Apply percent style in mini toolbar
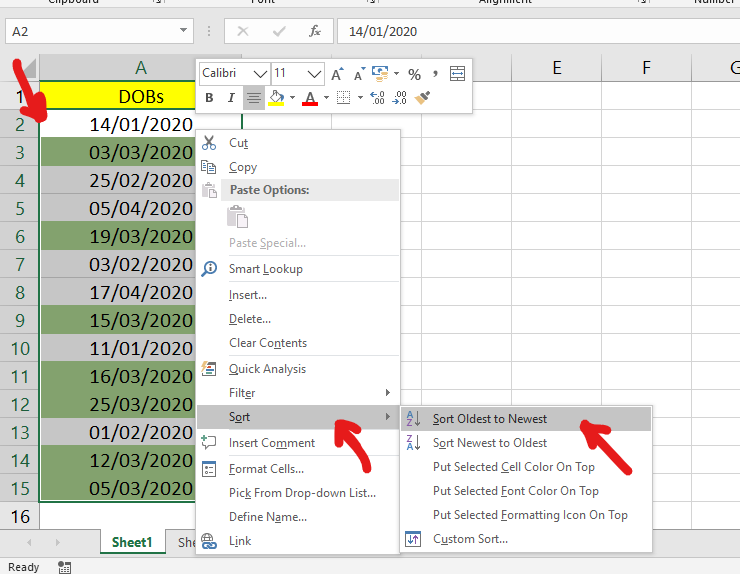This screenshot has height=574, width=740. (x=414, y=74)
